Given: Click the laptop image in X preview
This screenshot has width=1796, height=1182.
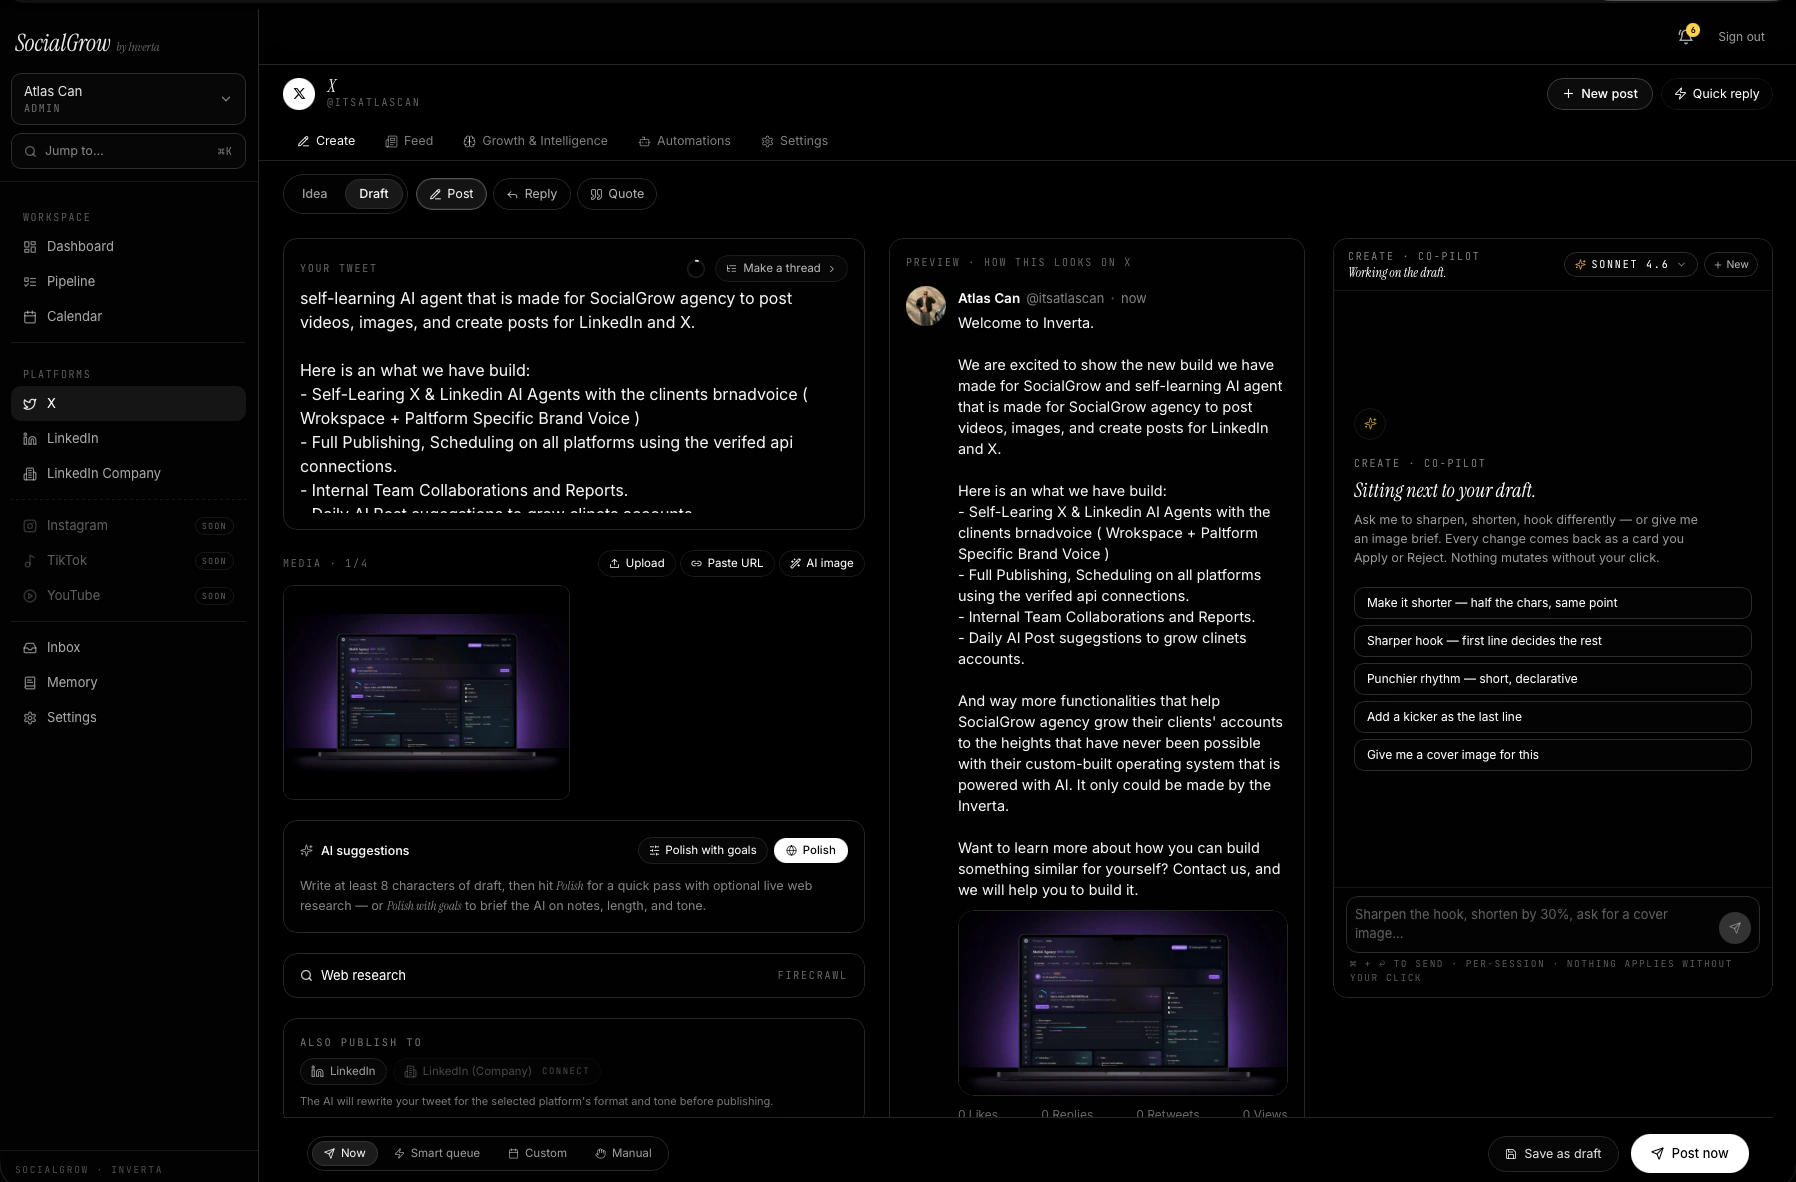Looking at the screenshot, I should click(x=1122, y=1003).
